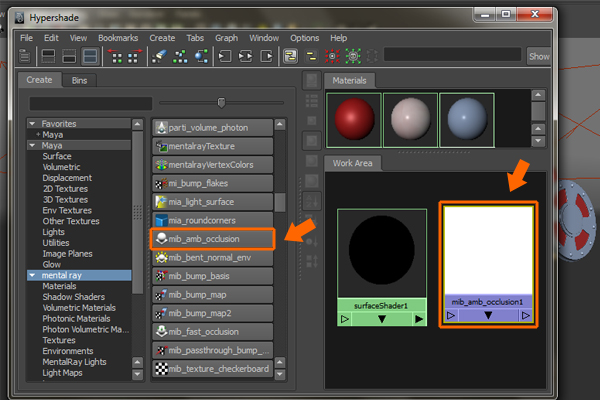Click the mentalrayVertexColors node icon
The image size is (600, 400).
160,165
